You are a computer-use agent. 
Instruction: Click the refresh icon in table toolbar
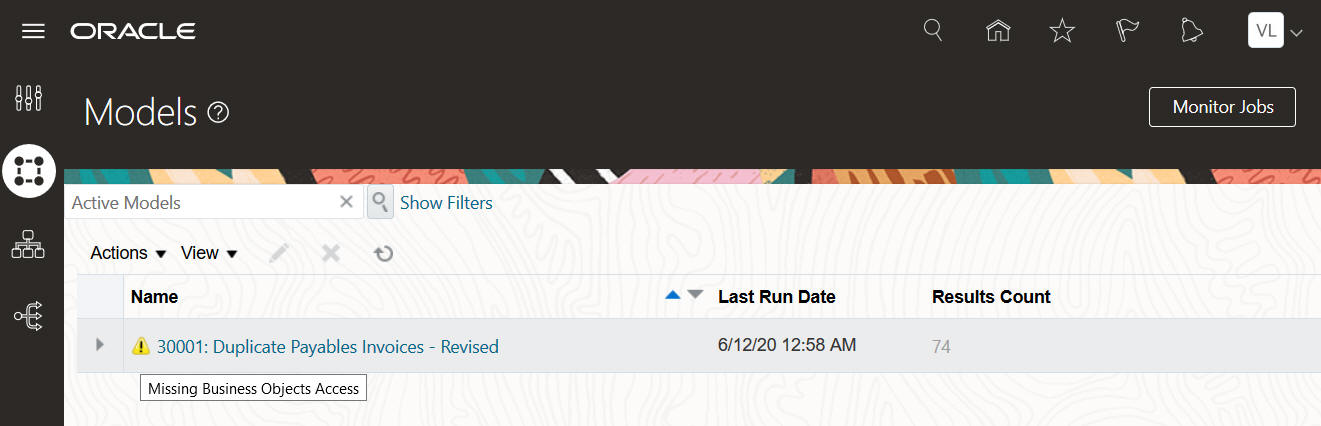(383, 254)
